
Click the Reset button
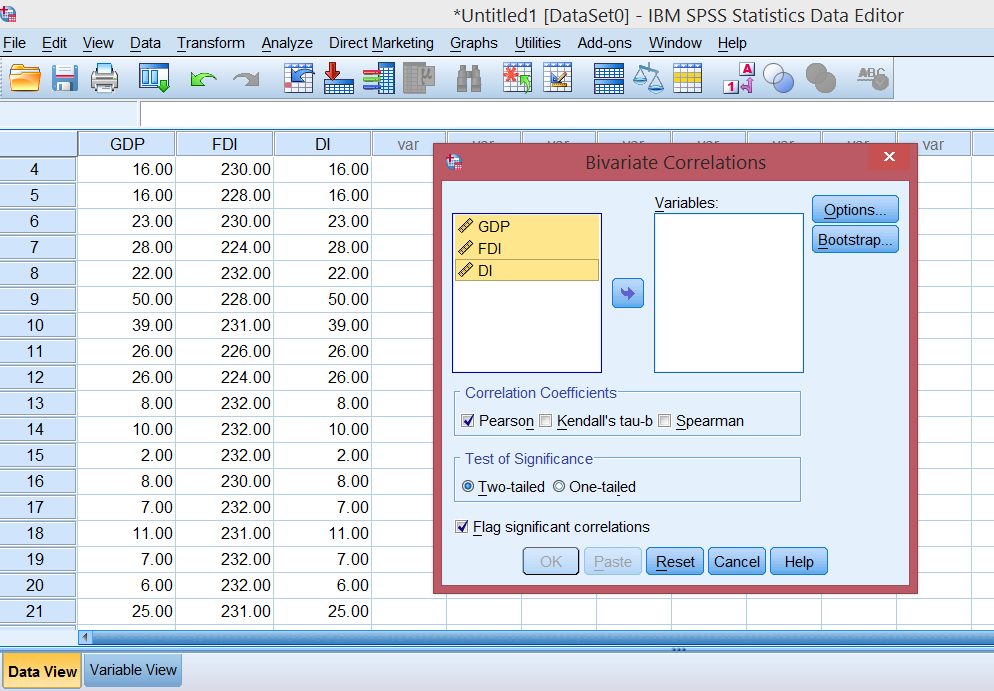point(674,562)
